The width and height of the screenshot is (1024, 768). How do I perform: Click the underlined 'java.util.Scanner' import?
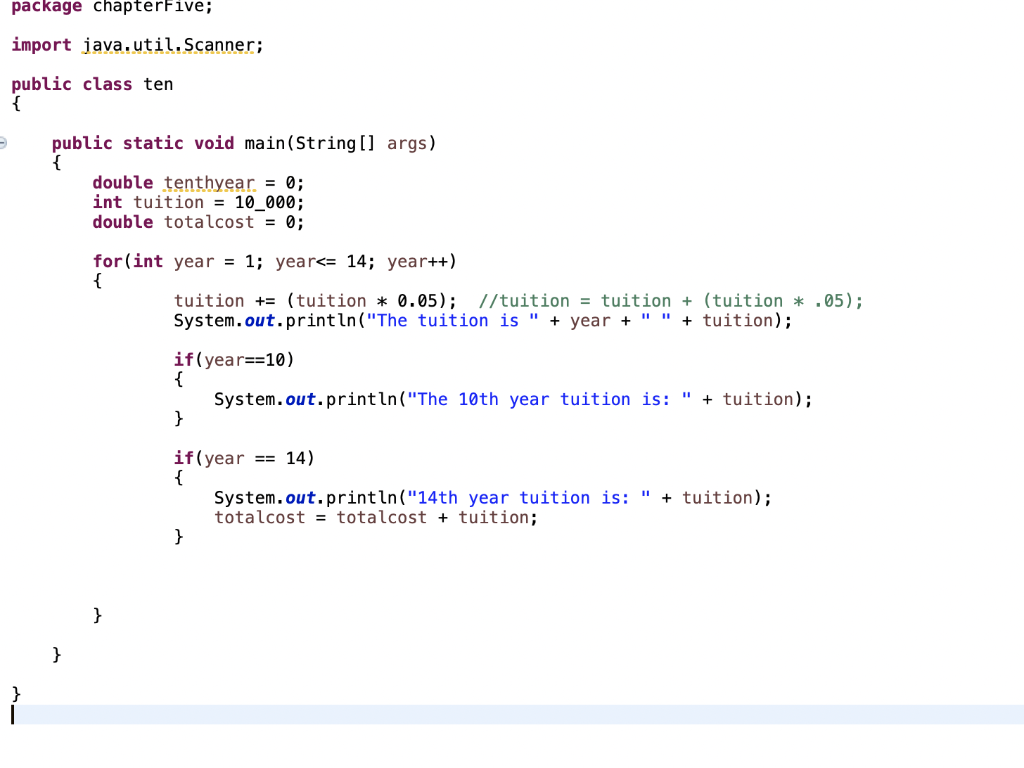(x=168, y=45)
